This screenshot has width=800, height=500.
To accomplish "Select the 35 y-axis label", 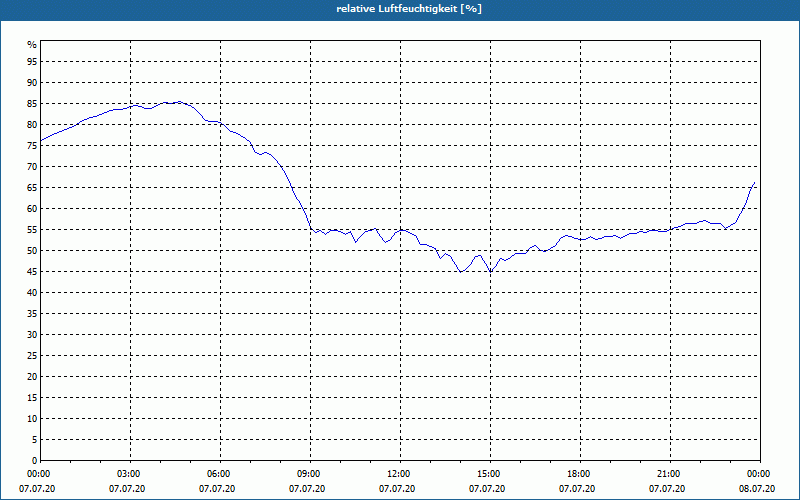I will point(32,314).
